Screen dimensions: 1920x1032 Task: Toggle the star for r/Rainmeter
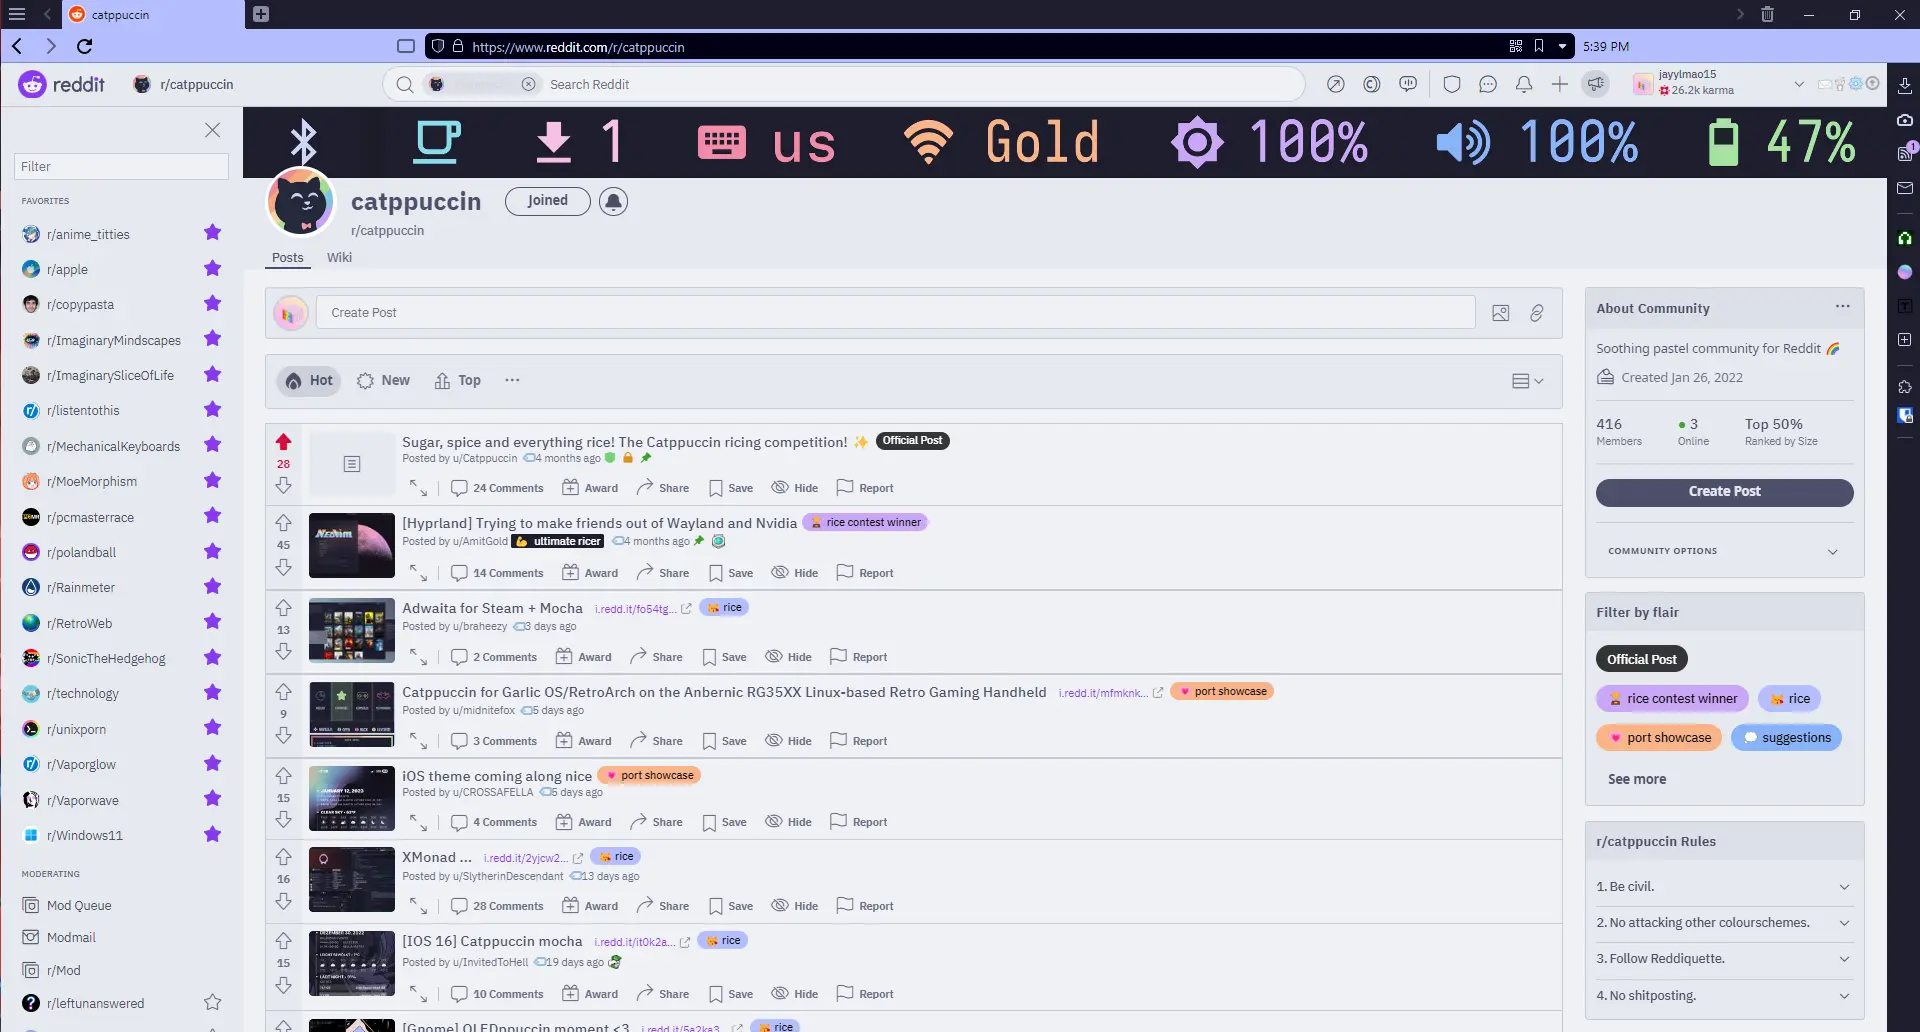(x=212, y=586)
